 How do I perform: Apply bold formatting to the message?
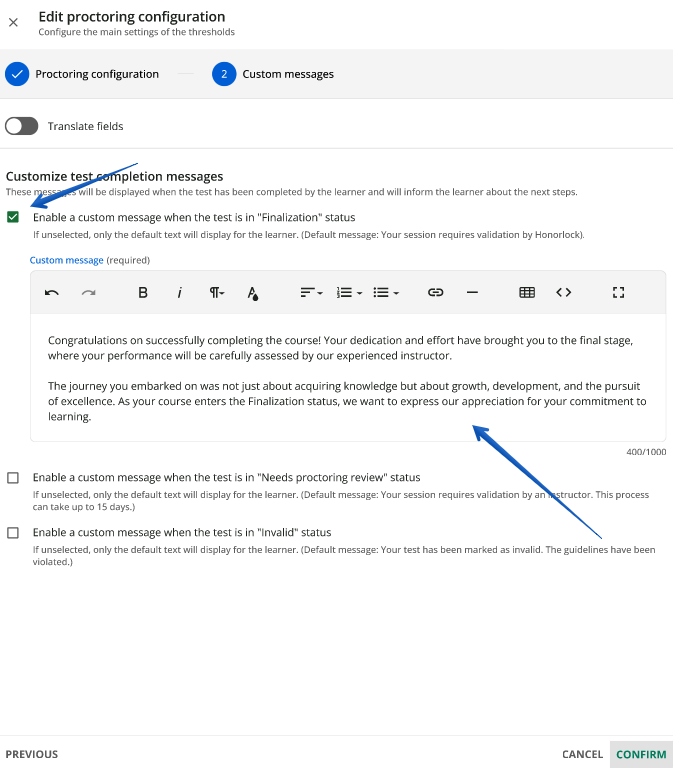[x=143, y=293]
